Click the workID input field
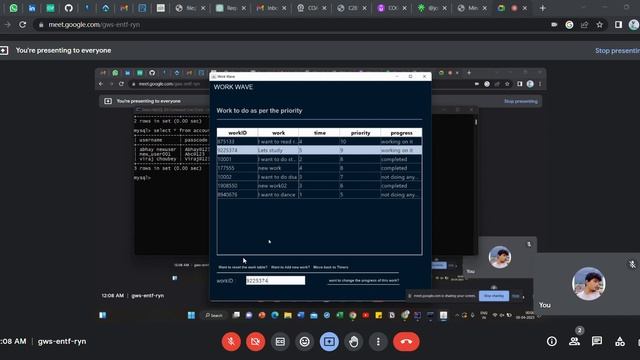The height and width of the screenshot is (360, 640). coord(276,280)
